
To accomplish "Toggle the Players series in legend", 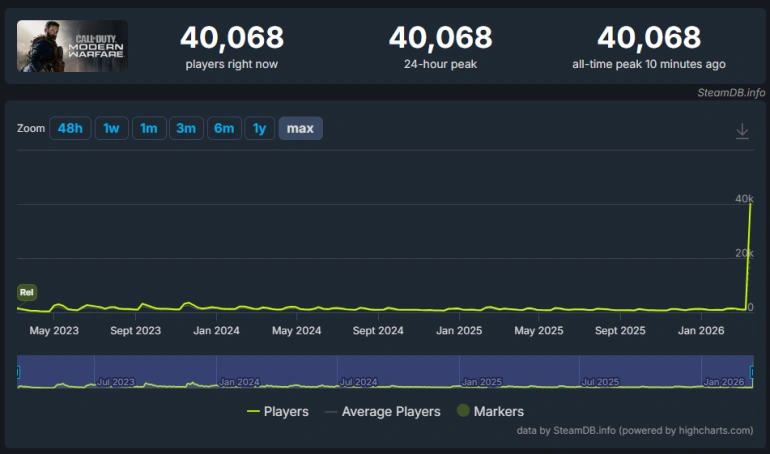I will pos(277,411).
